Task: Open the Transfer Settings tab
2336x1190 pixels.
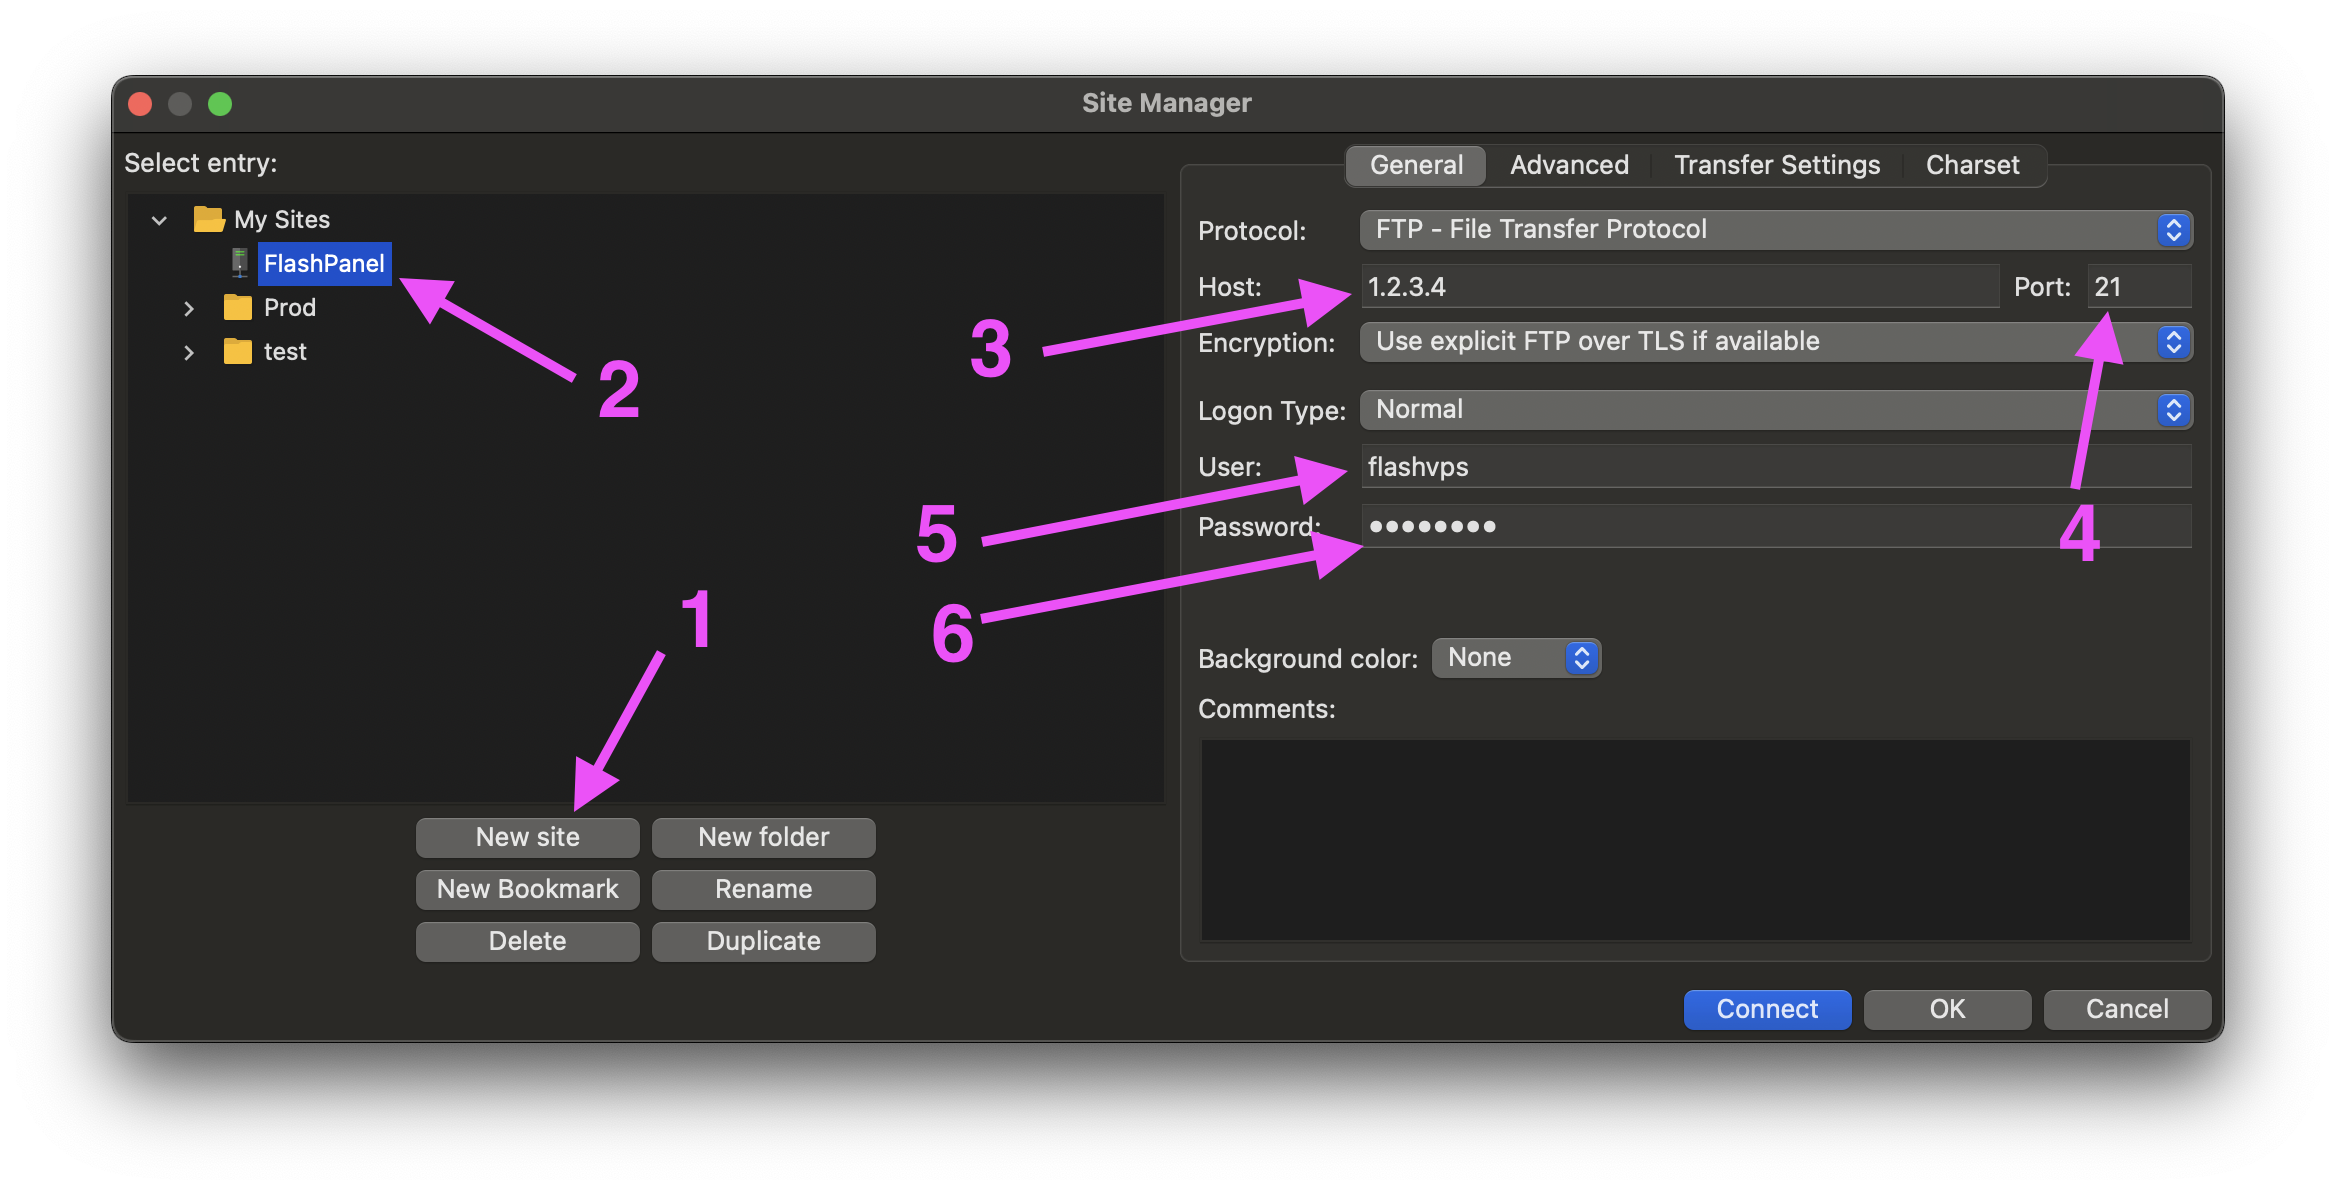Action: pyautogui.click(x=1777, y=165)
